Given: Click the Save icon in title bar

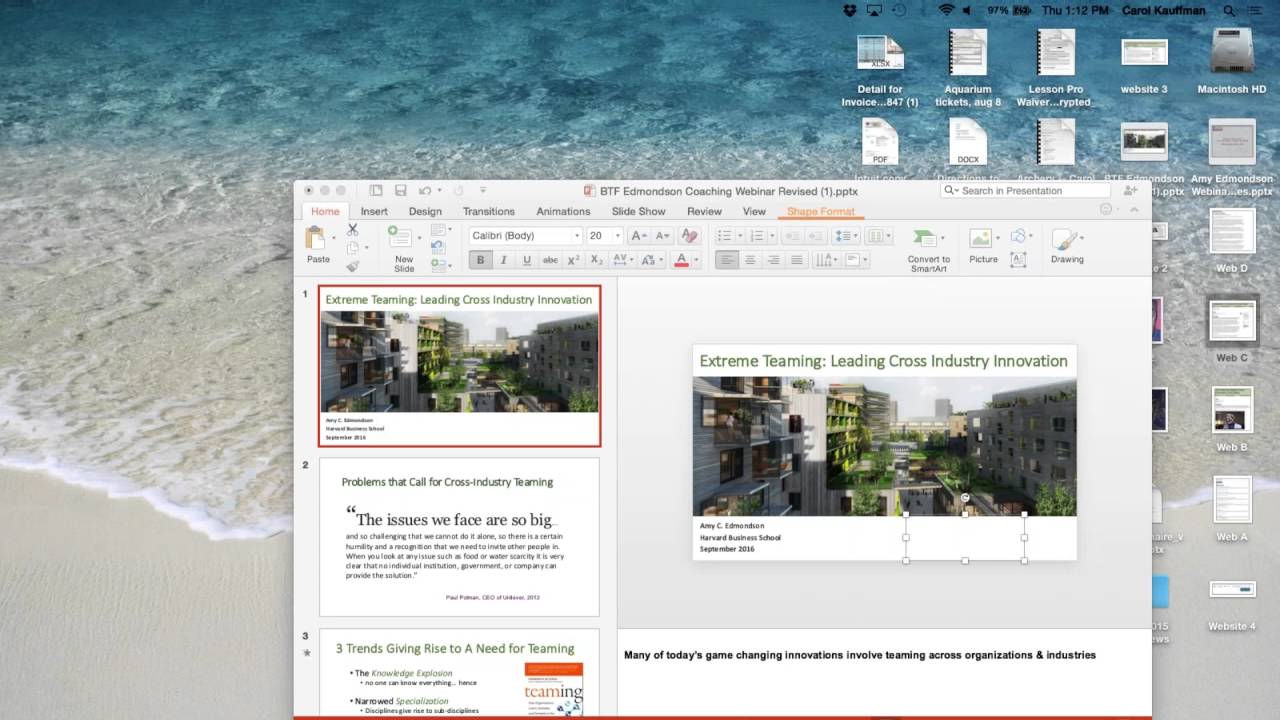Looking at the screenshot, I should 400,190.
